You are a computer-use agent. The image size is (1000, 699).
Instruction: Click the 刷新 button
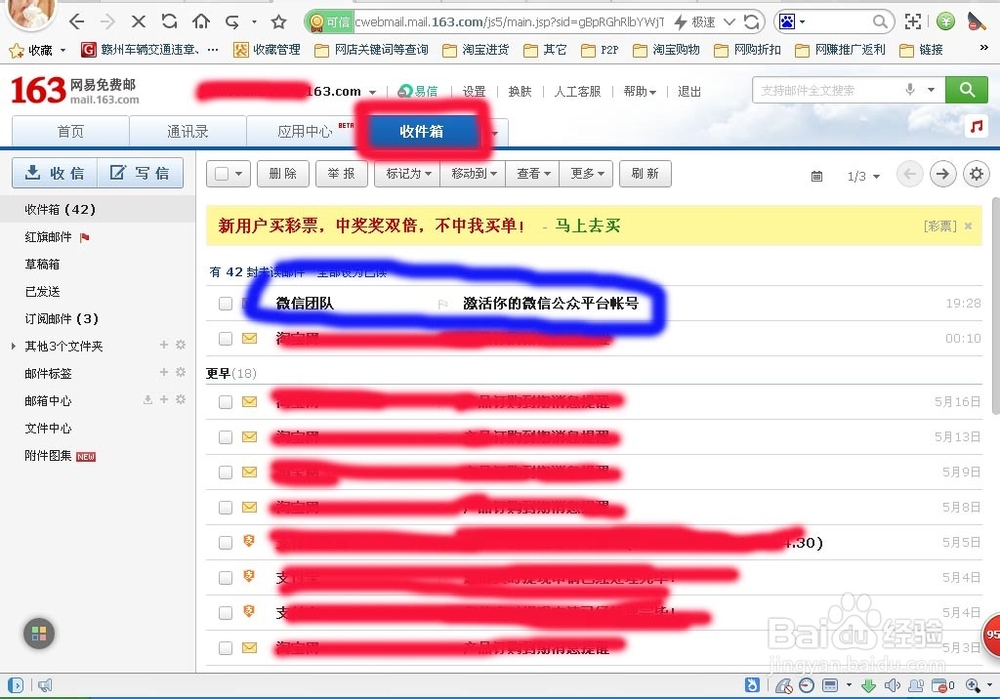click(645, 173)
